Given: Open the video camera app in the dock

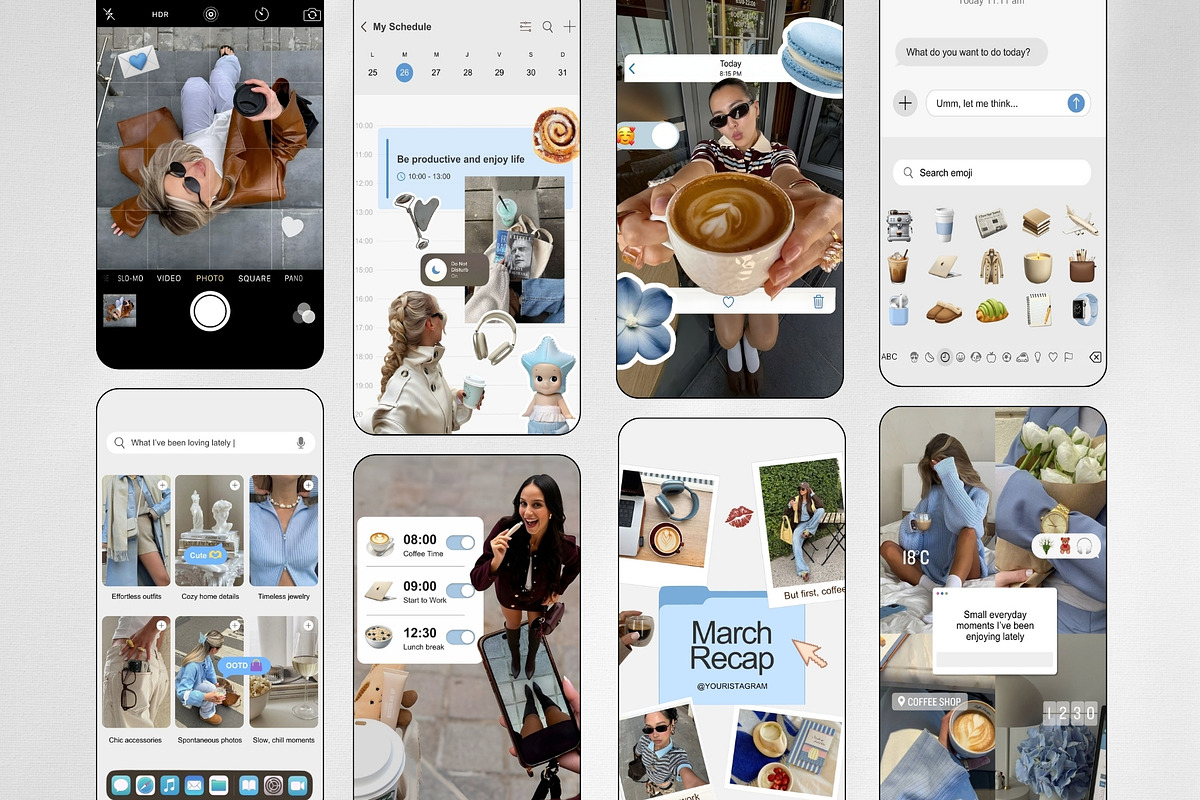Looking at the screenshot, I should (297, 785).
